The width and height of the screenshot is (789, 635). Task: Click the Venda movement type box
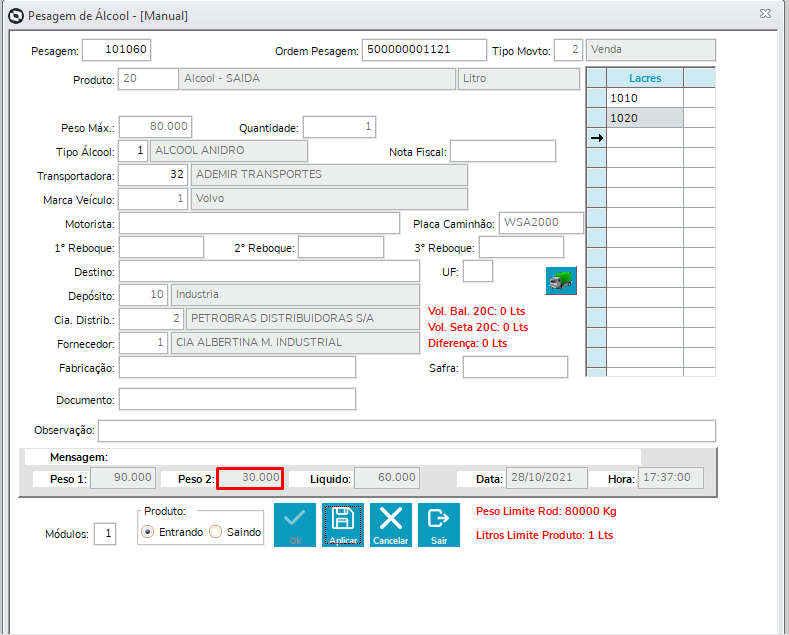coord(651,50)
